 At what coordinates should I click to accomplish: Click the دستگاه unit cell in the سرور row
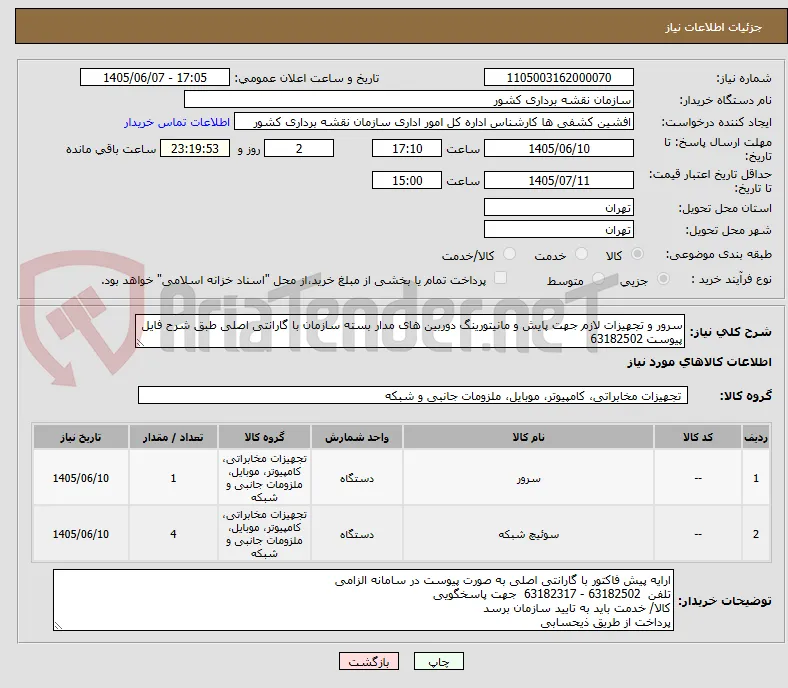(357, 478)
